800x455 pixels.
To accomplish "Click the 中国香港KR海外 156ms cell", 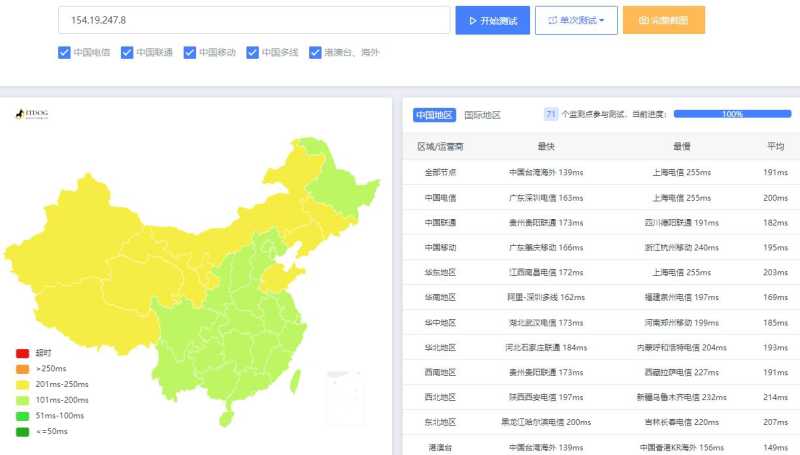I will pyautogui.click(x=682, y=447).
